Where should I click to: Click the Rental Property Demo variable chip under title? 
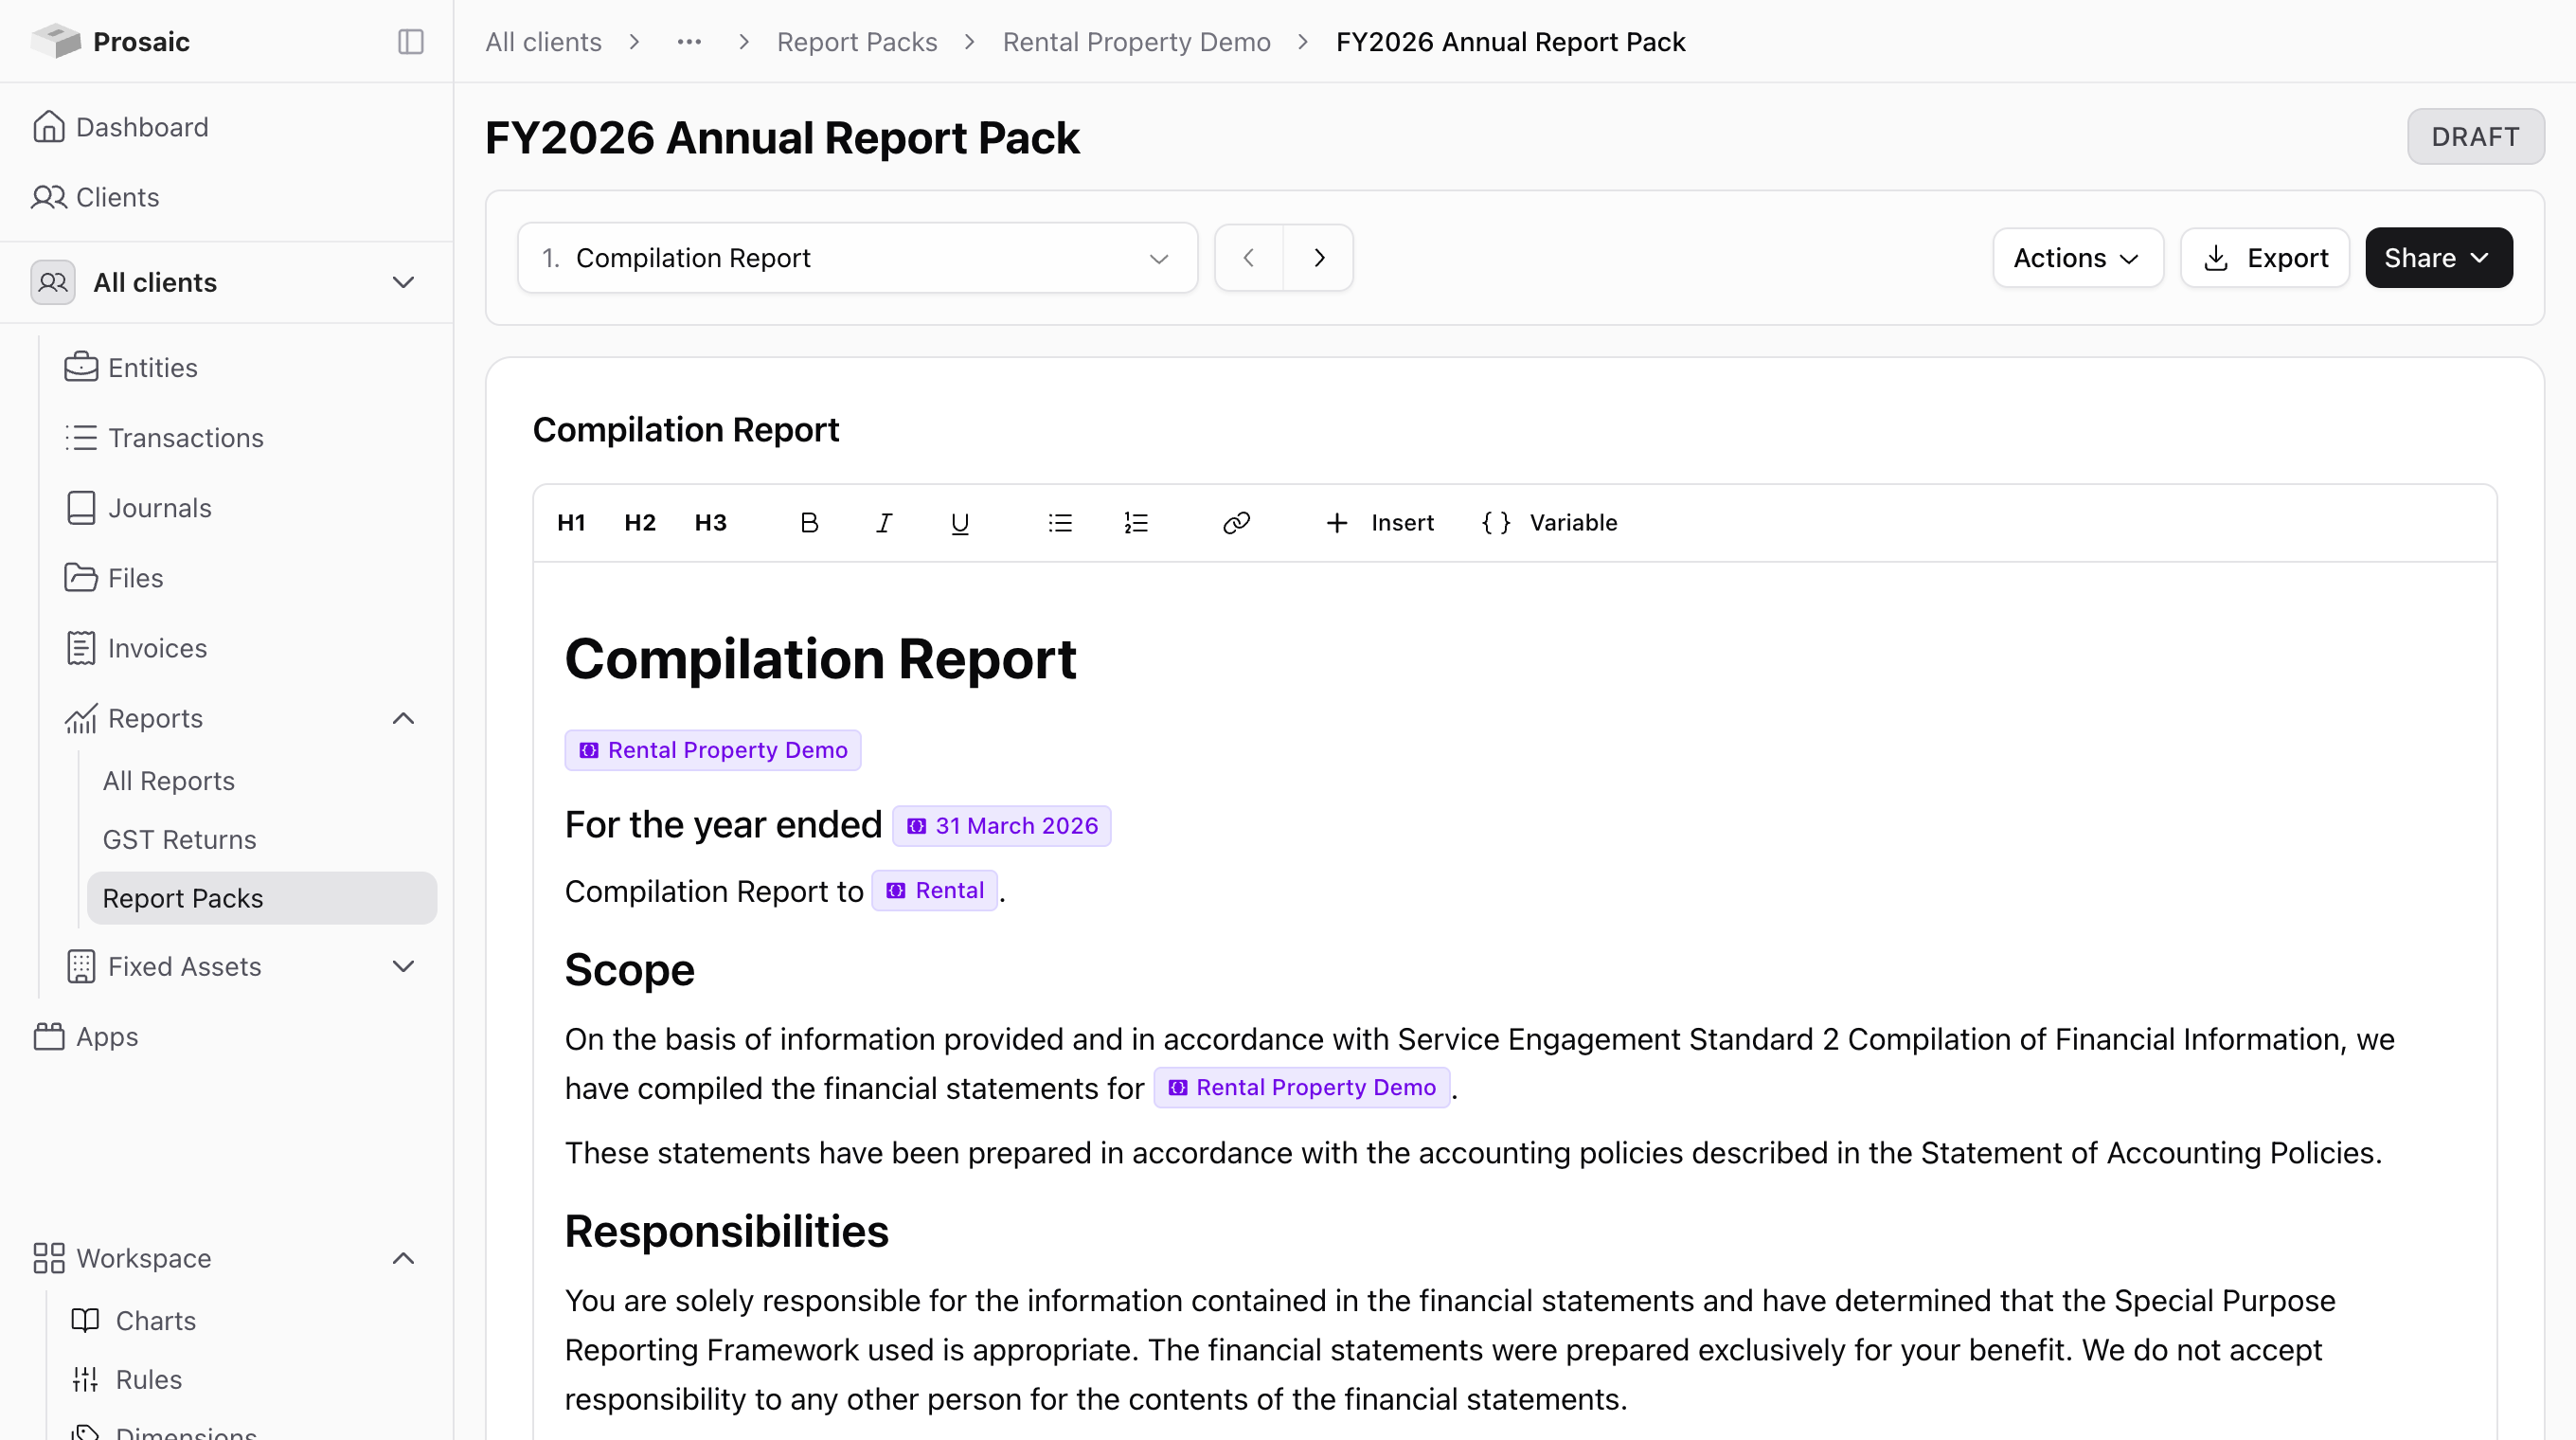tap(713, 750)
